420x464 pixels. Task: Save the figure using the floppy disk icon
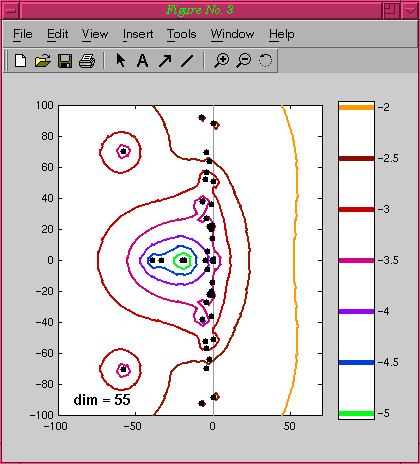(65, 61)
